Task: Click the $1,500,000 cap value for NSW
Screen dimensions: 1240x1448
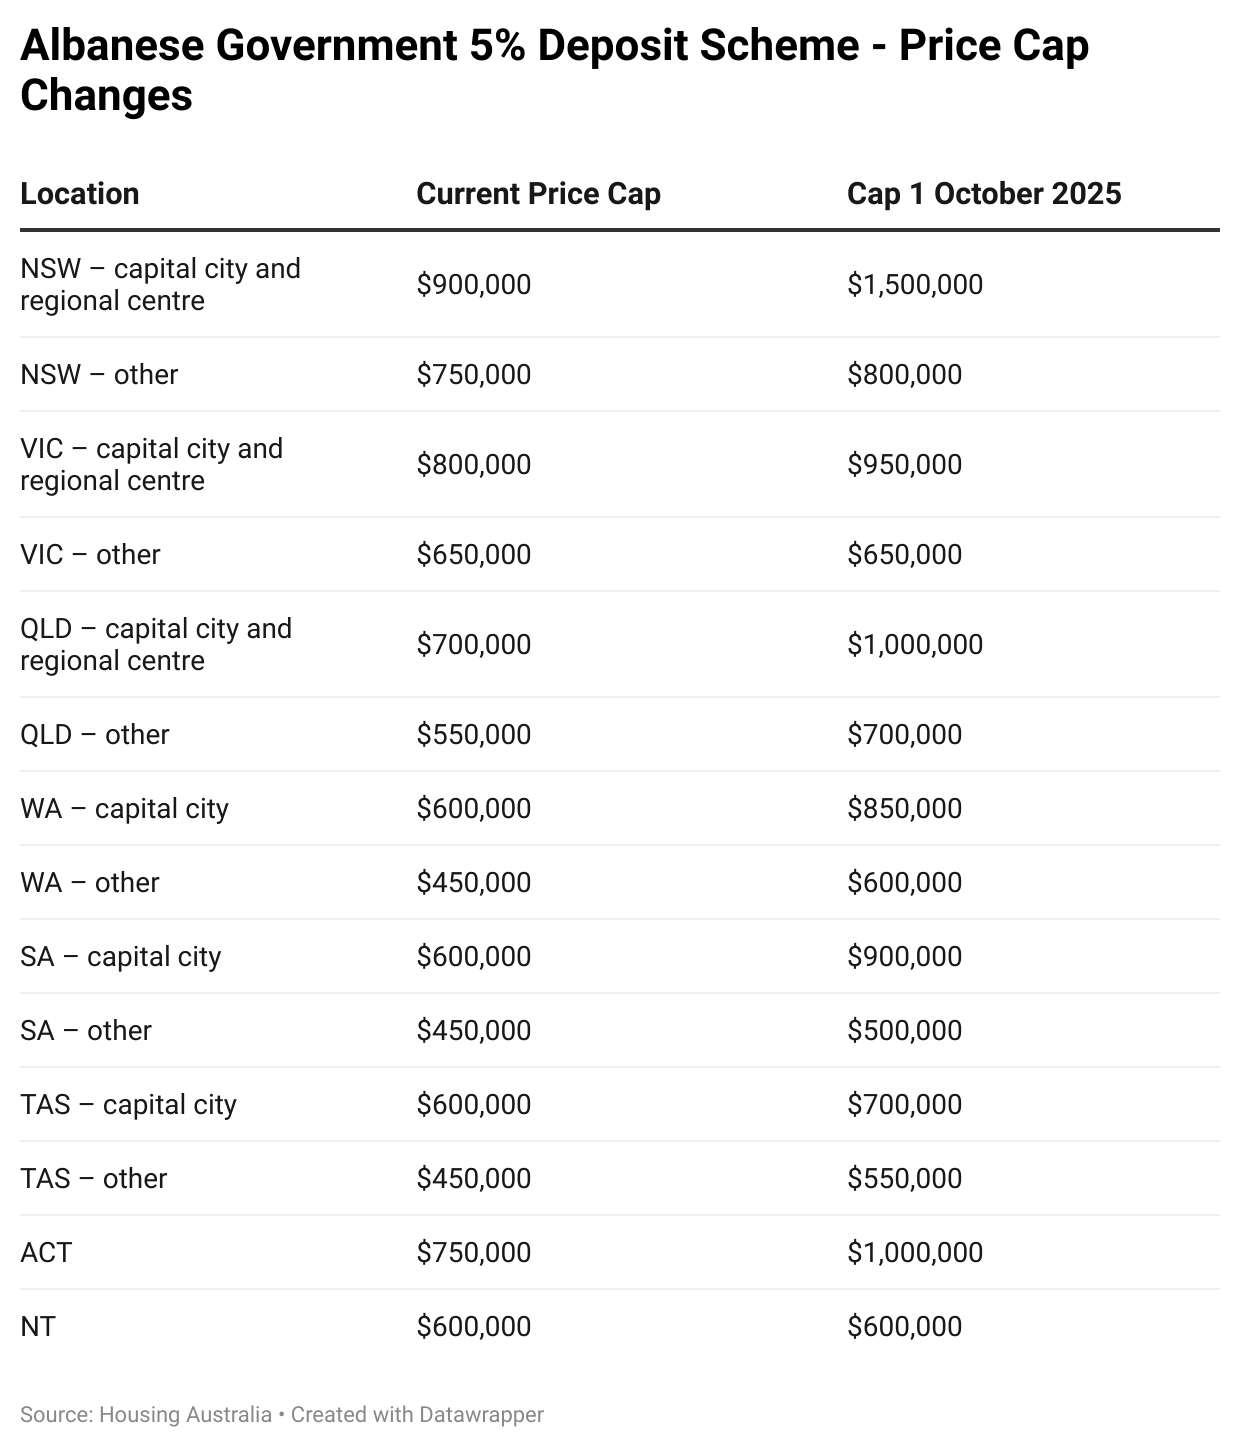Action: 915,285
